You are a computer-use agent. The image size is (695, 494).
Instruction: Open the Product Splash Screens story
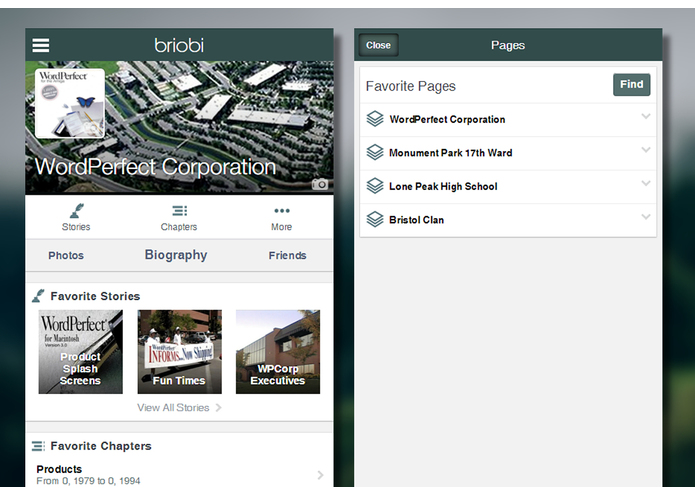(x=81, y=352)
